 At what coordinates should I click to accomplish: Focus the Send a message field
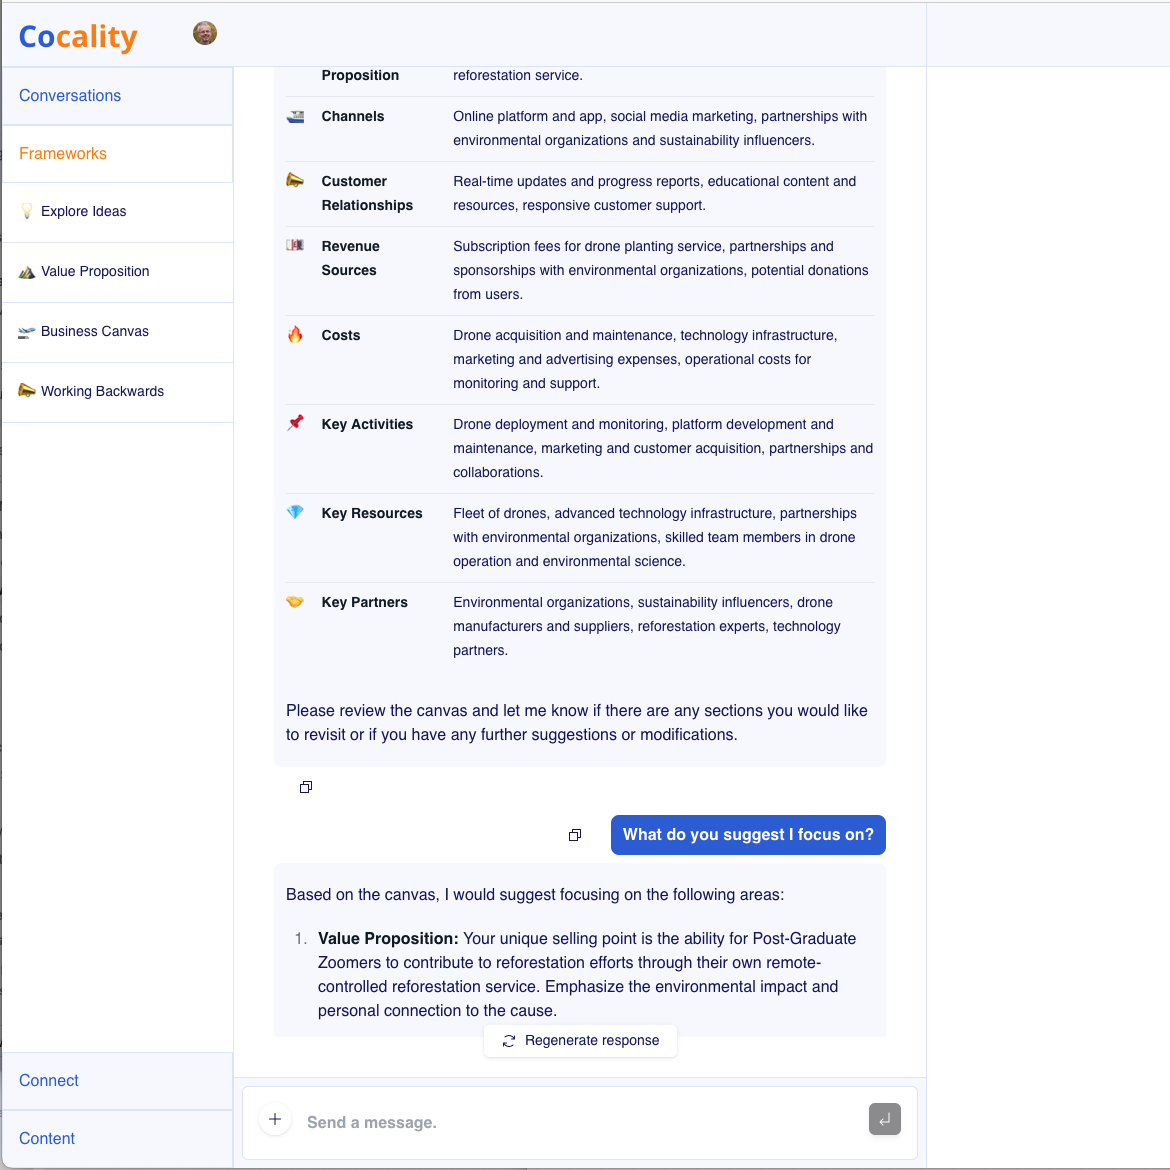(570, 1122)
